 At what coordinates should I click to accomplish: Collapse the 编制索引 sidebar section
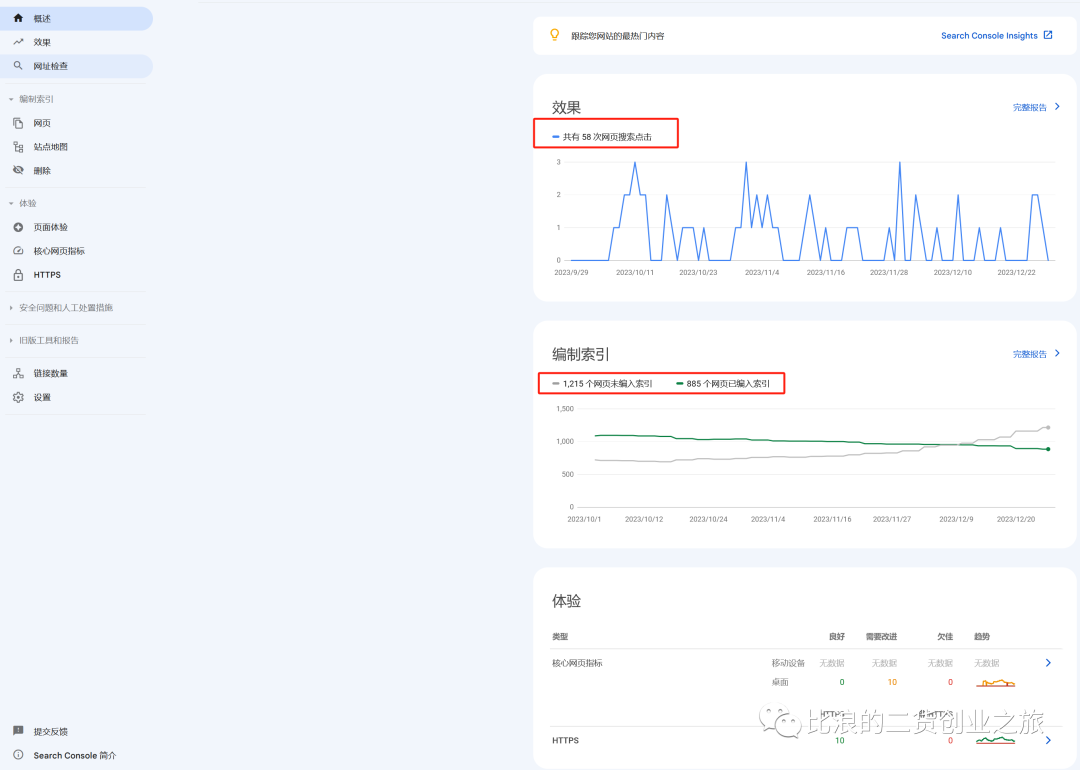(12, 99)
